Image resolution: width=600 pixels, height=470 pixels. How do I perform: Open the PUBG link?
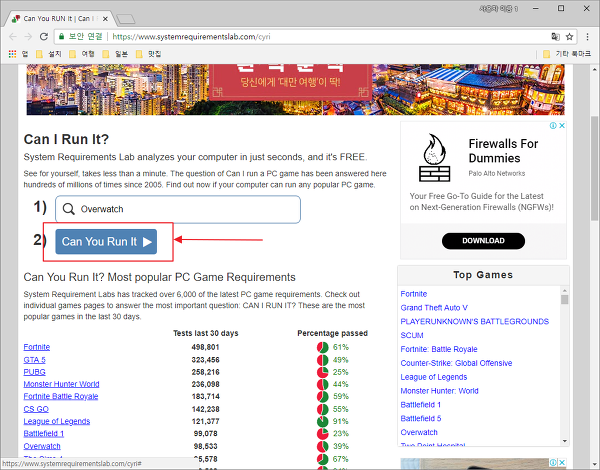[x=34, y=372]
